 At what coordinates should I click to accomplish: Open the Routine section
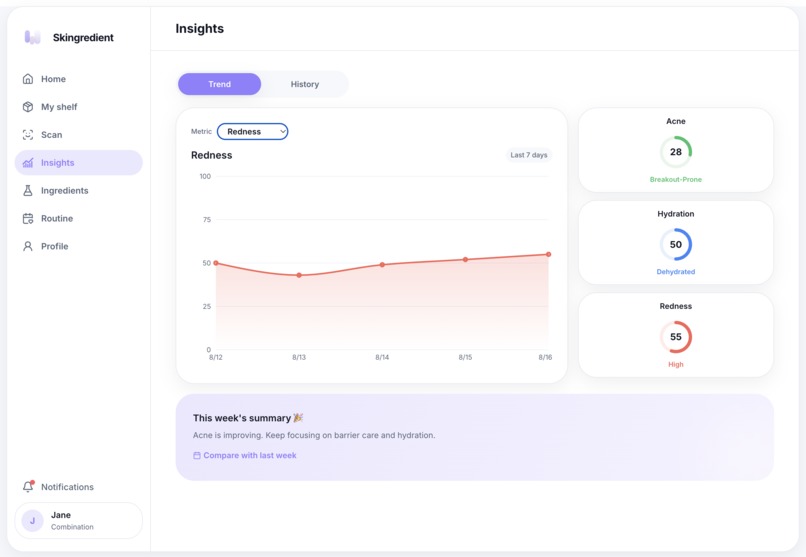pos(79,218)
